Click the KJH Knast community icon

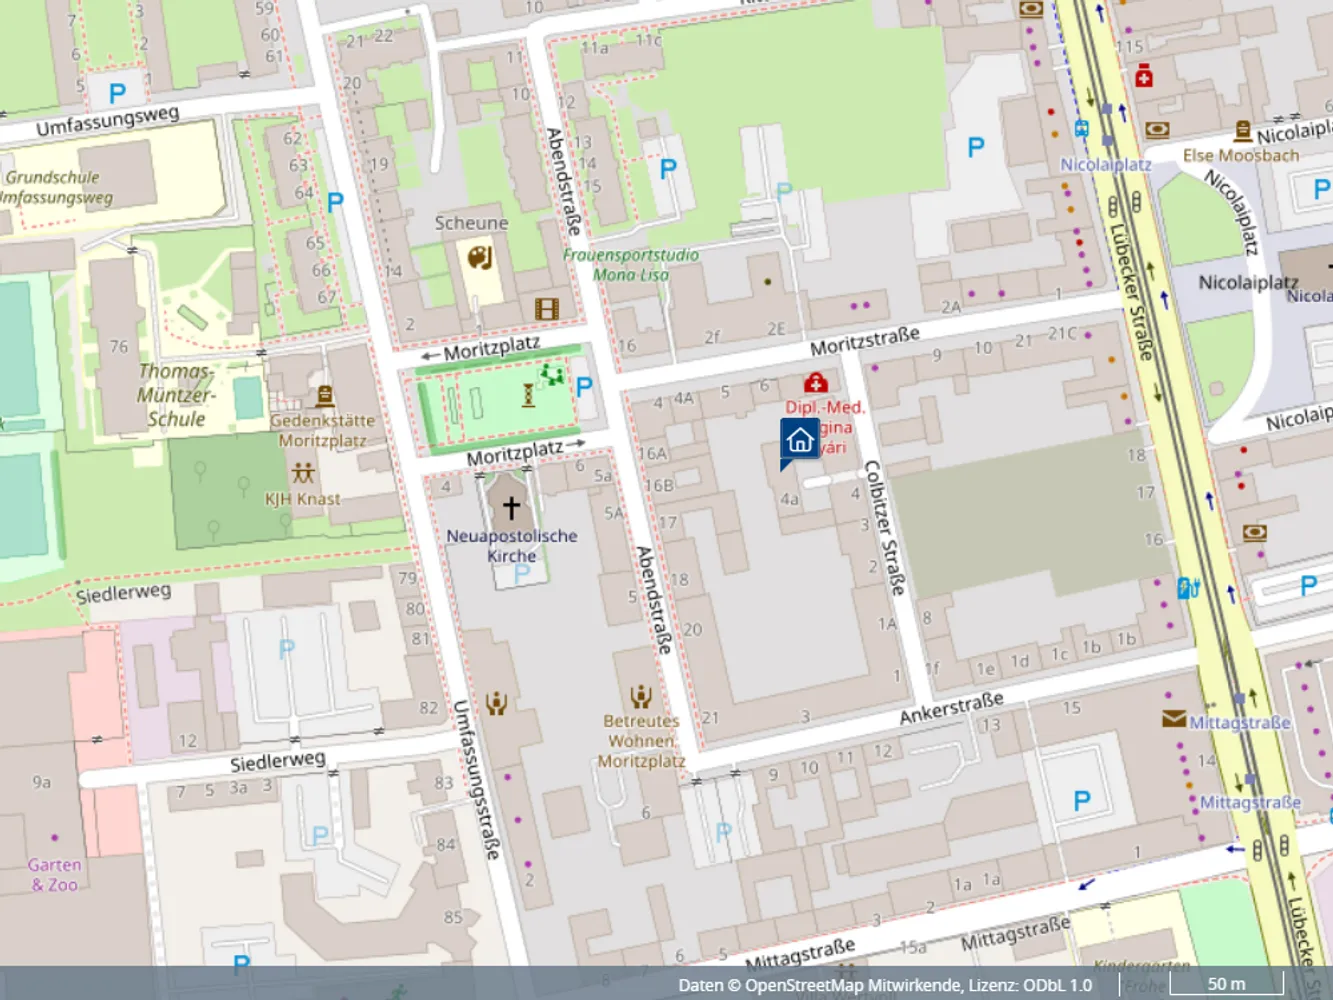click(303, 473)
